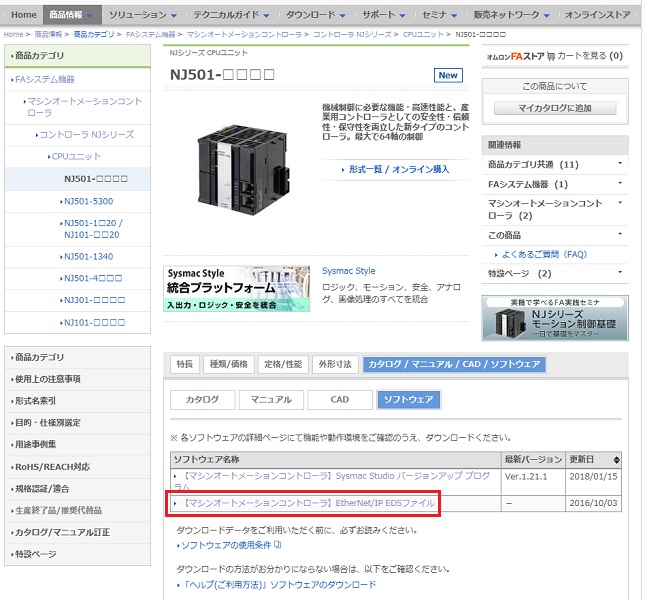
Task: Open the セミナ menu
Action: coord(440,15)
